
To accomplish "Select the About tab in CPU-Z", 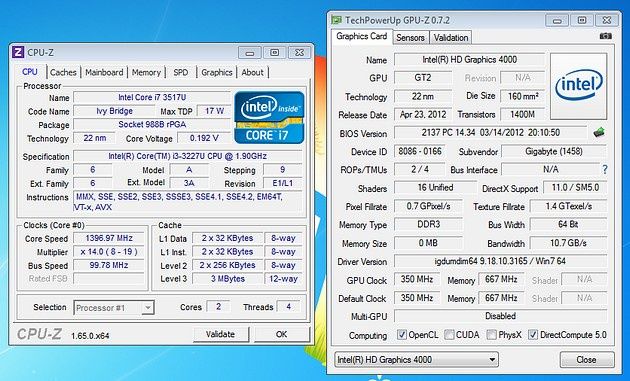I will click(252, 72).
